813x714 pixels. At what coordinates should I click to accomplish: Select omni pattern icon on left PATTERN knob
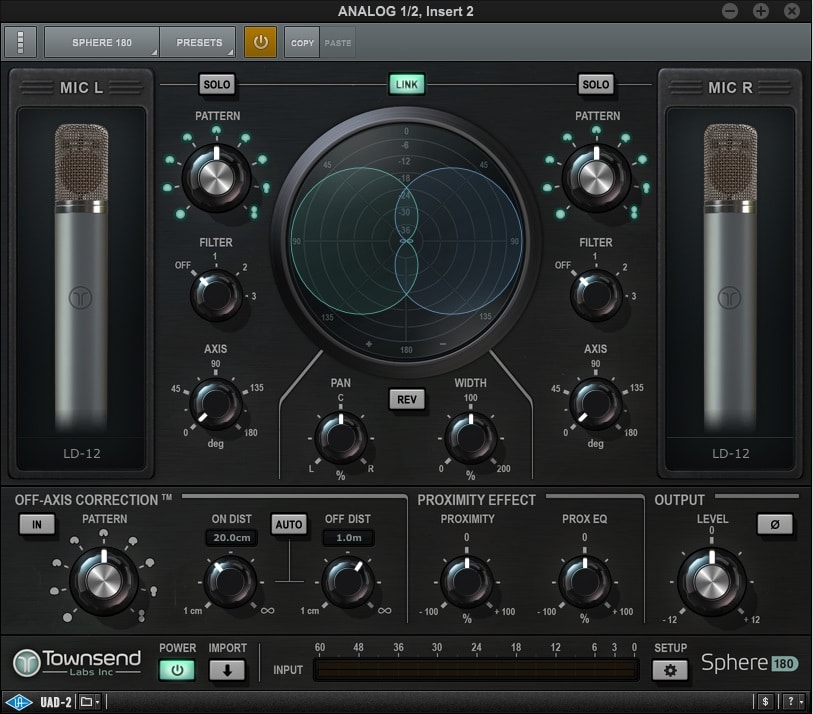(x=180, y=213)
